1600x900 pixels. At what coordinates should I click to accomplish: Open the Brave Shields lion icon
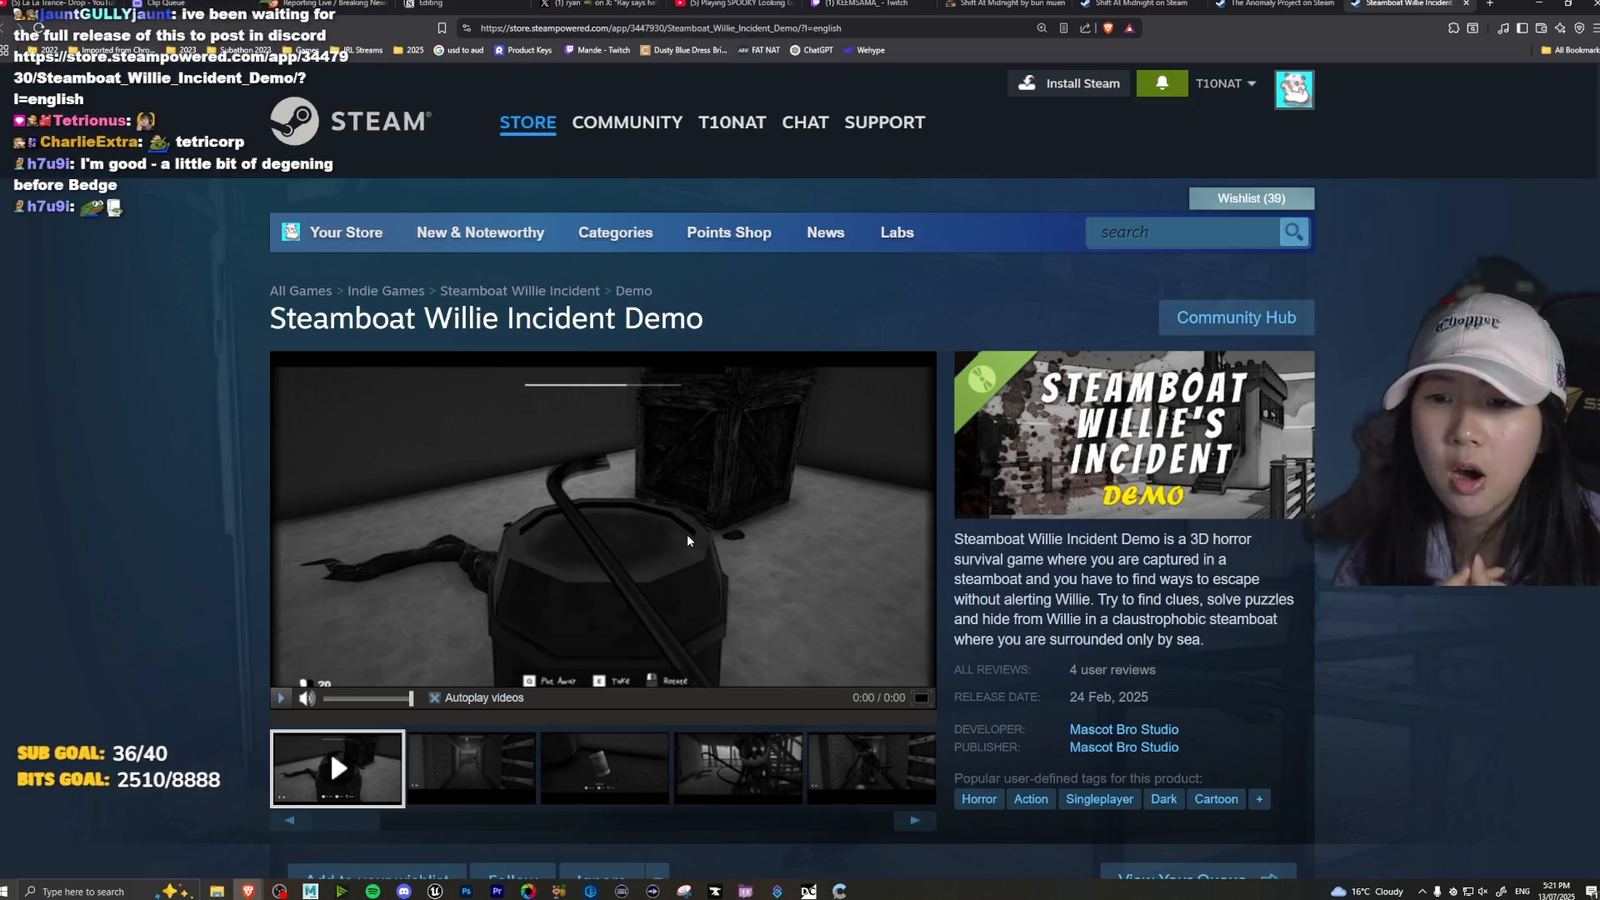tap(1108, 28)
